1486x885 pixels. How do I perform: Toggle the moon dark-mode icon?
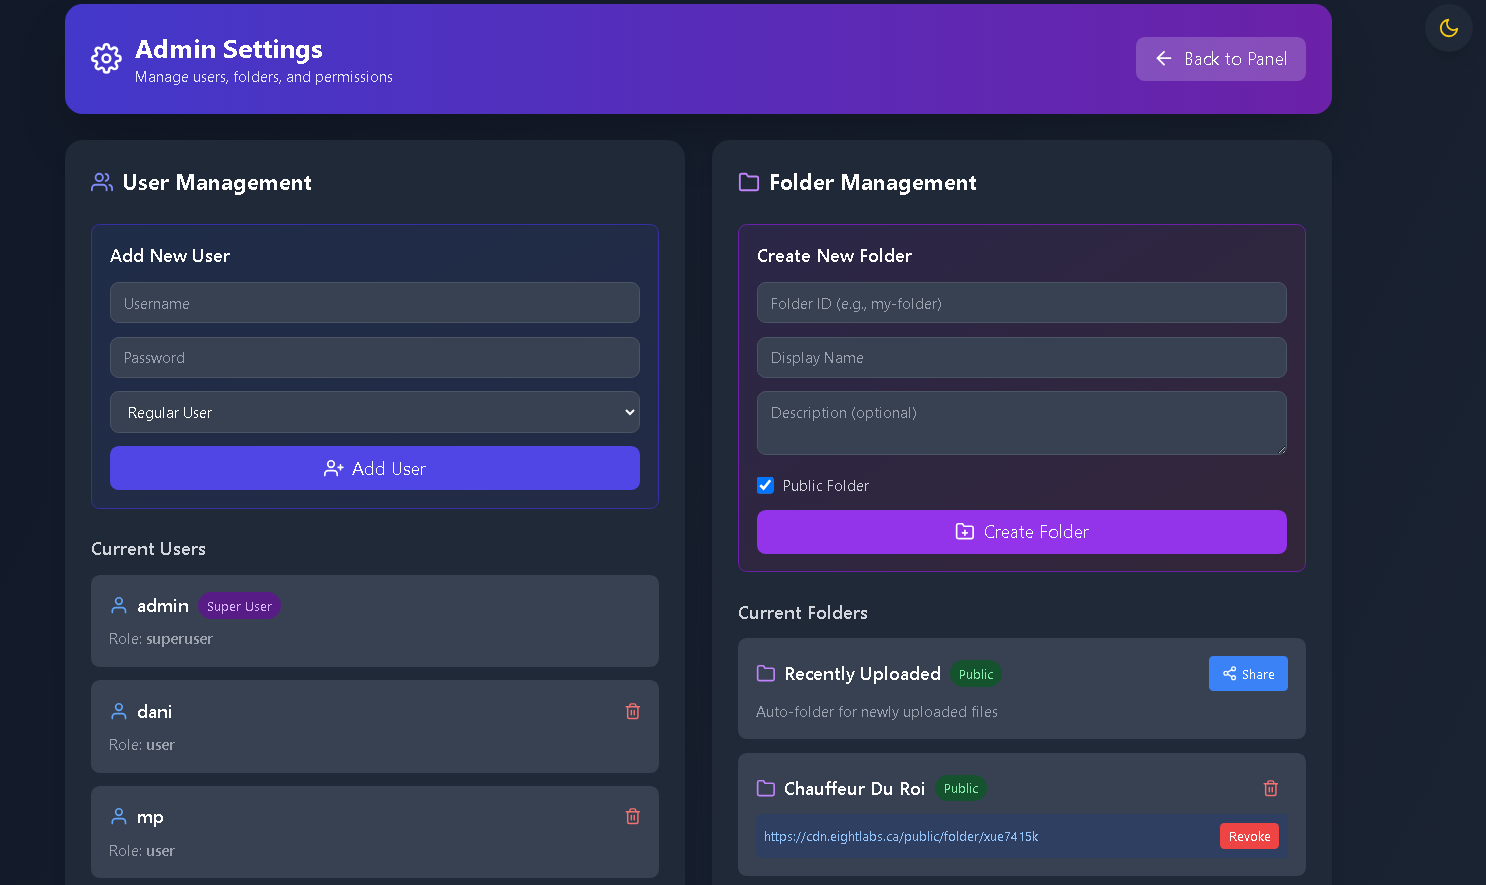pyautogui.click(x=1448, y=28)
